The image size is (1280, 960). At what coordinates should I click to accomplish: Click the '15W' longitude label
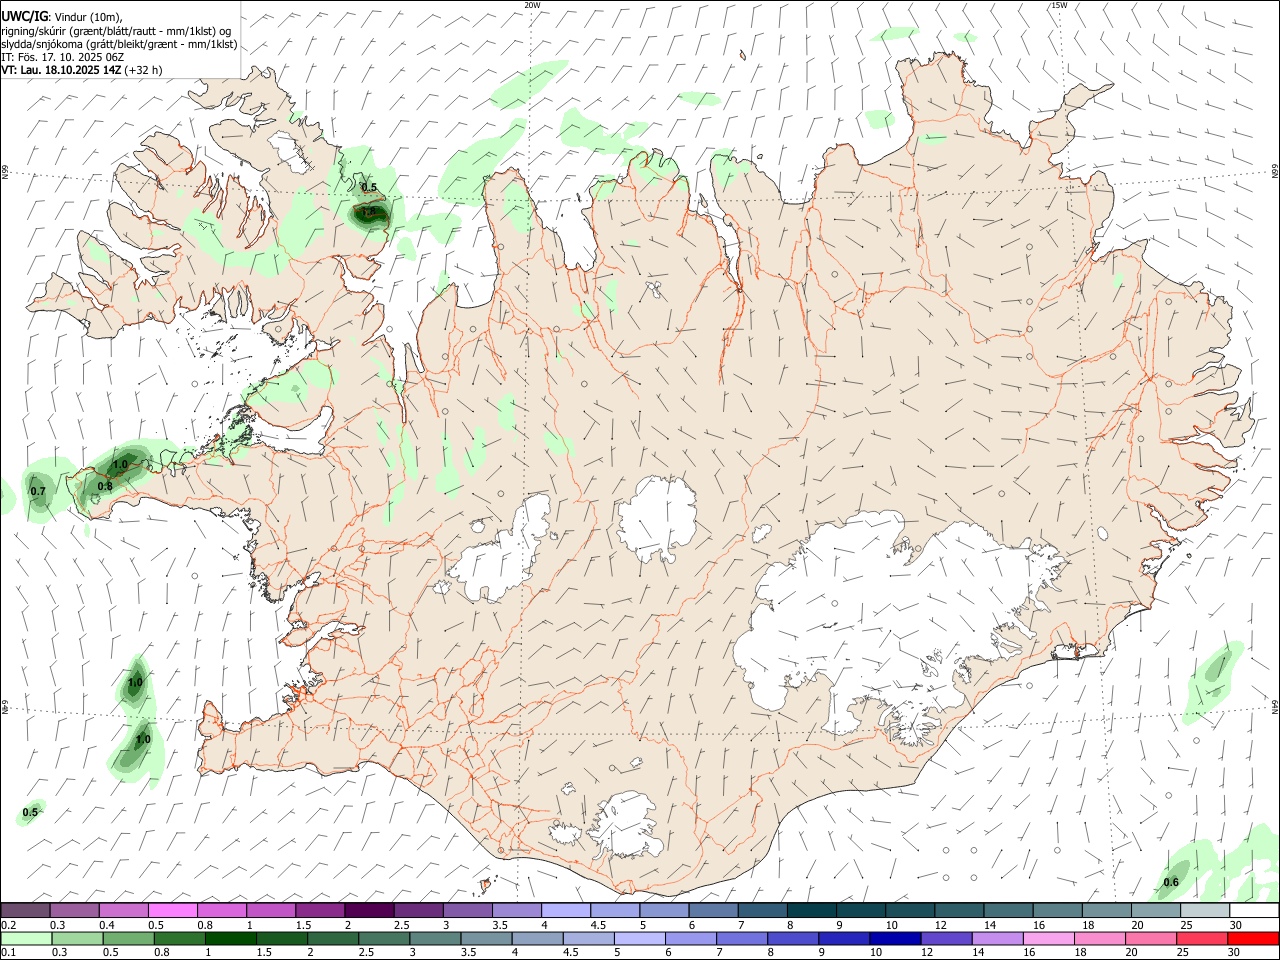[1059, 5]
